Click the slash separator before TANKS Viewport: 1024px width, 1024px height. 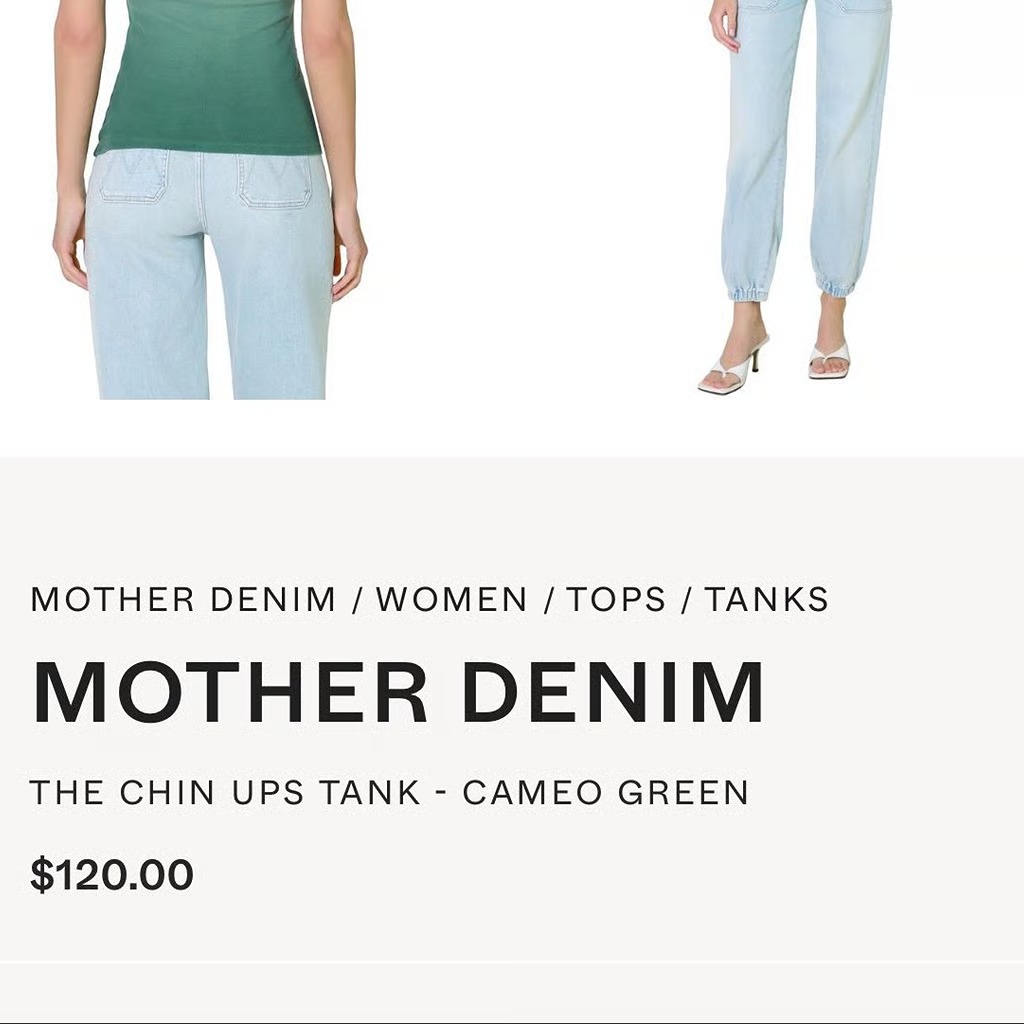click(685, 600)
